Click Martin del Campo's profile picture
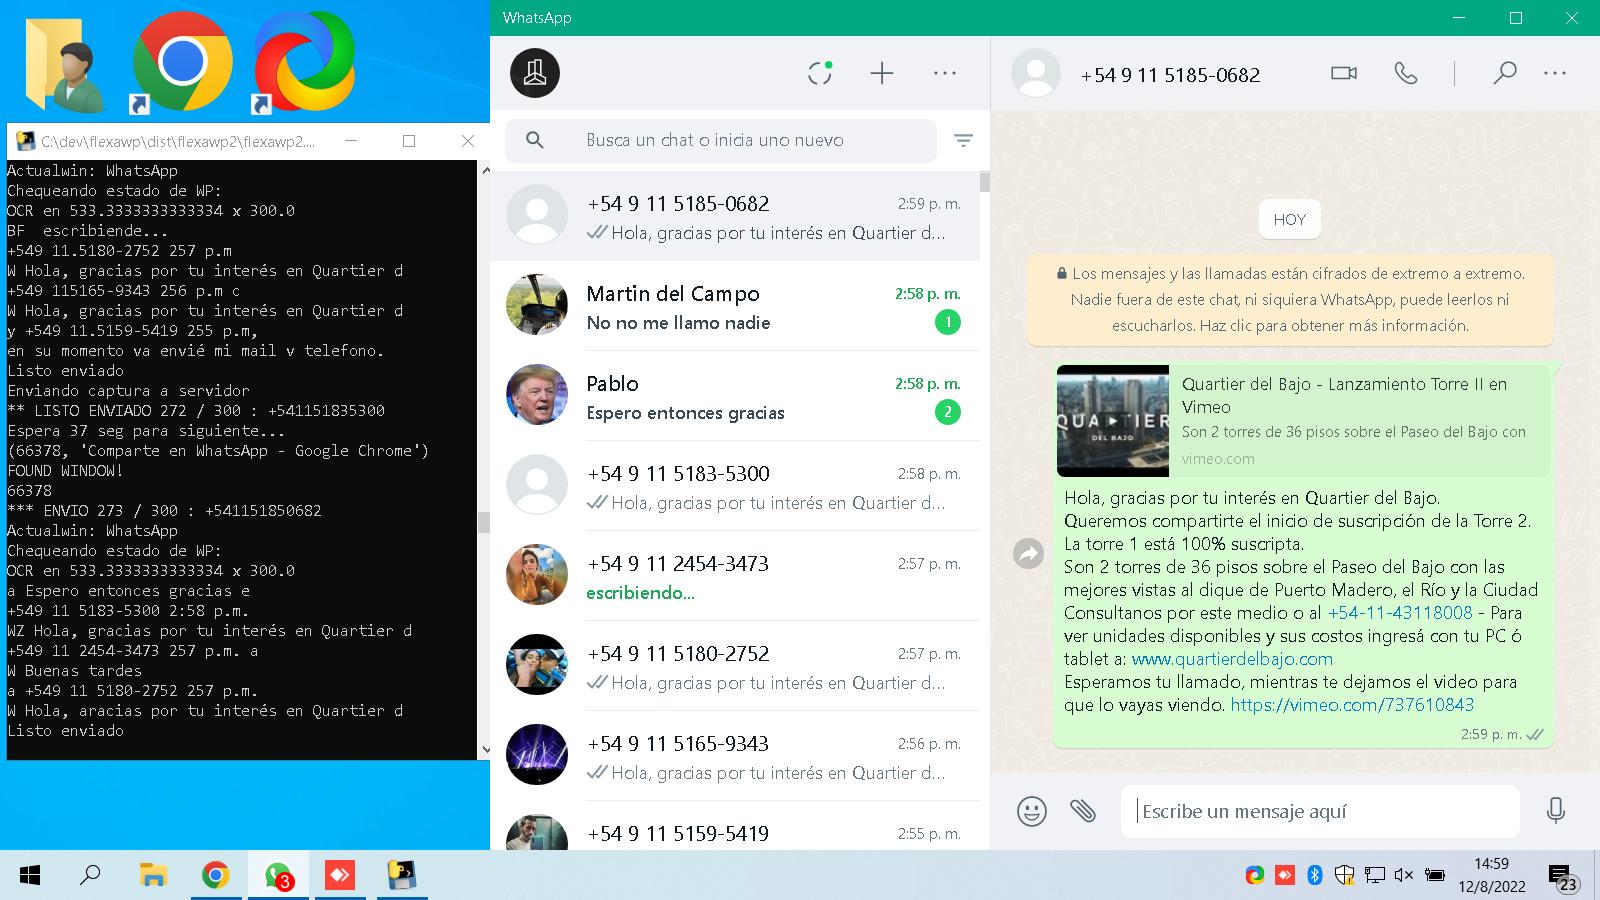This screenshot has height=900, width=1600. [537, 305]
